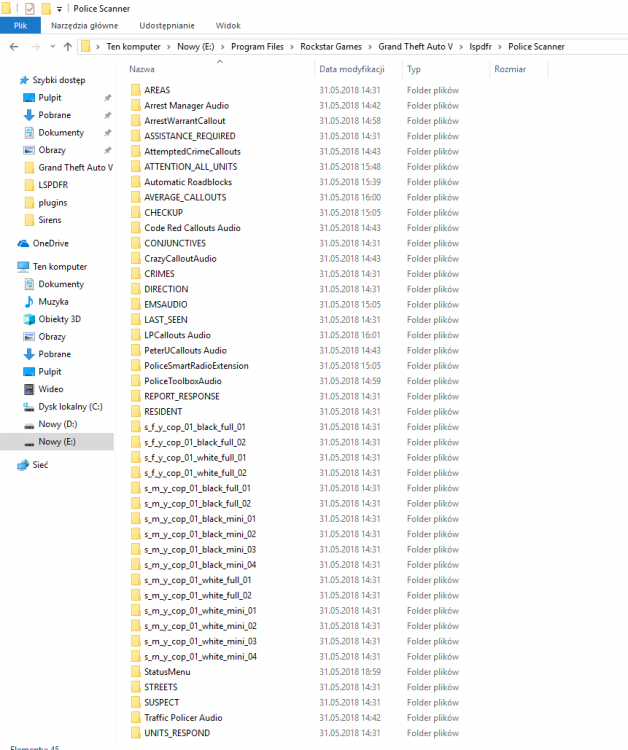Expand chevron after Nowy (E:) breadcrumb
The width and height of the screenshot is (628, 750).
pos(222,47)
